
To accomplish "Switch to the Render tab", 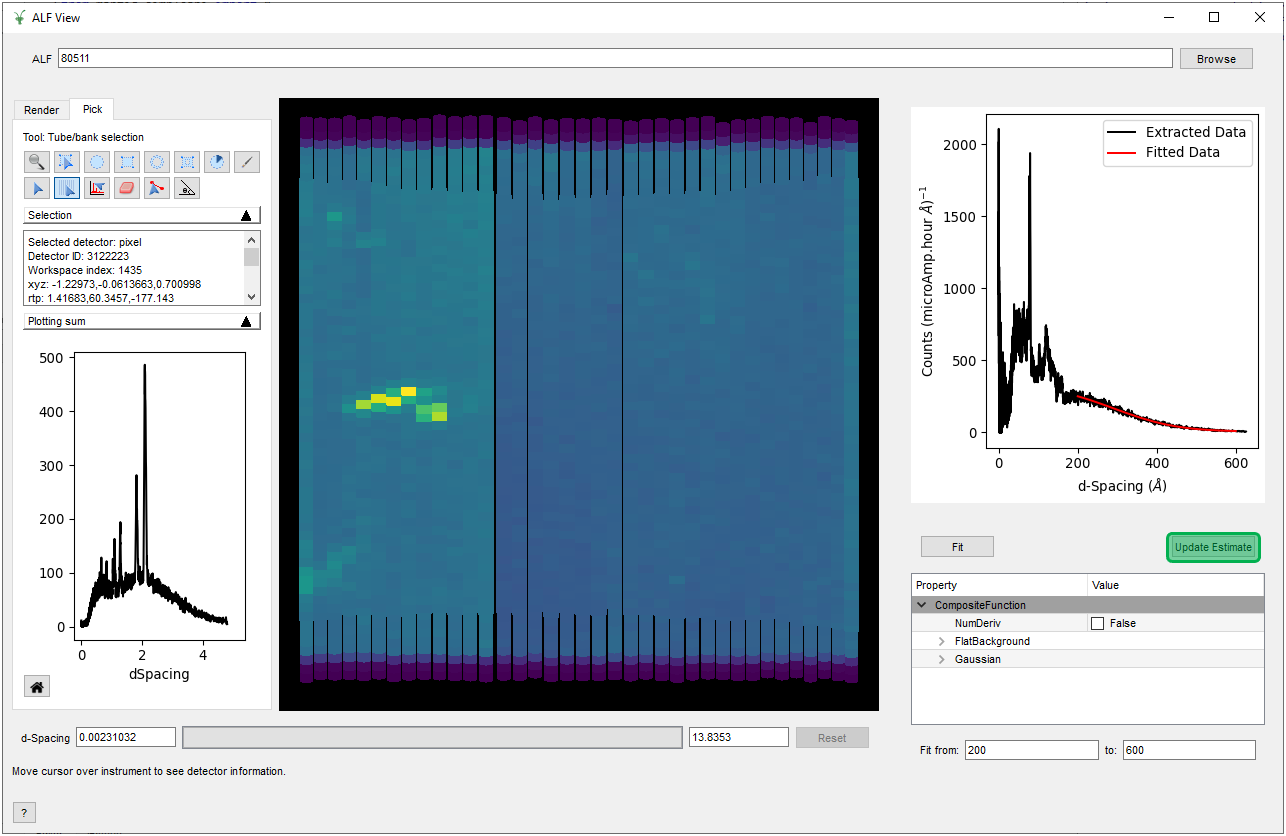I will coord(42,110).
